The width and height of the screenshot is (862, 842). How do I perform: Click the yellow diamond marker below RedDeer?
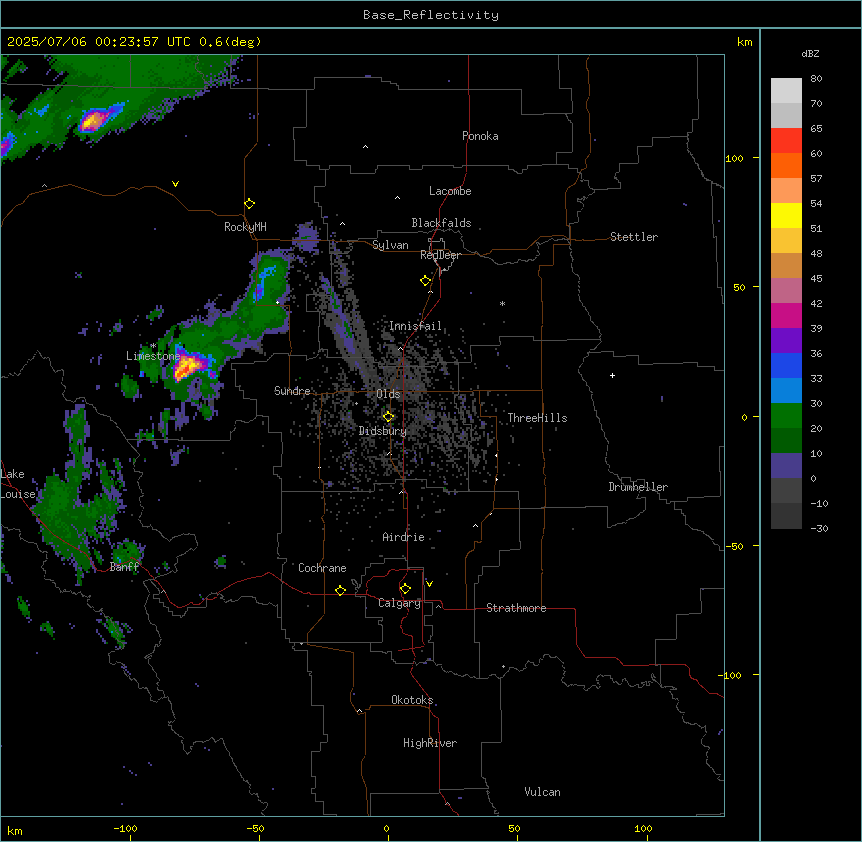425,280
